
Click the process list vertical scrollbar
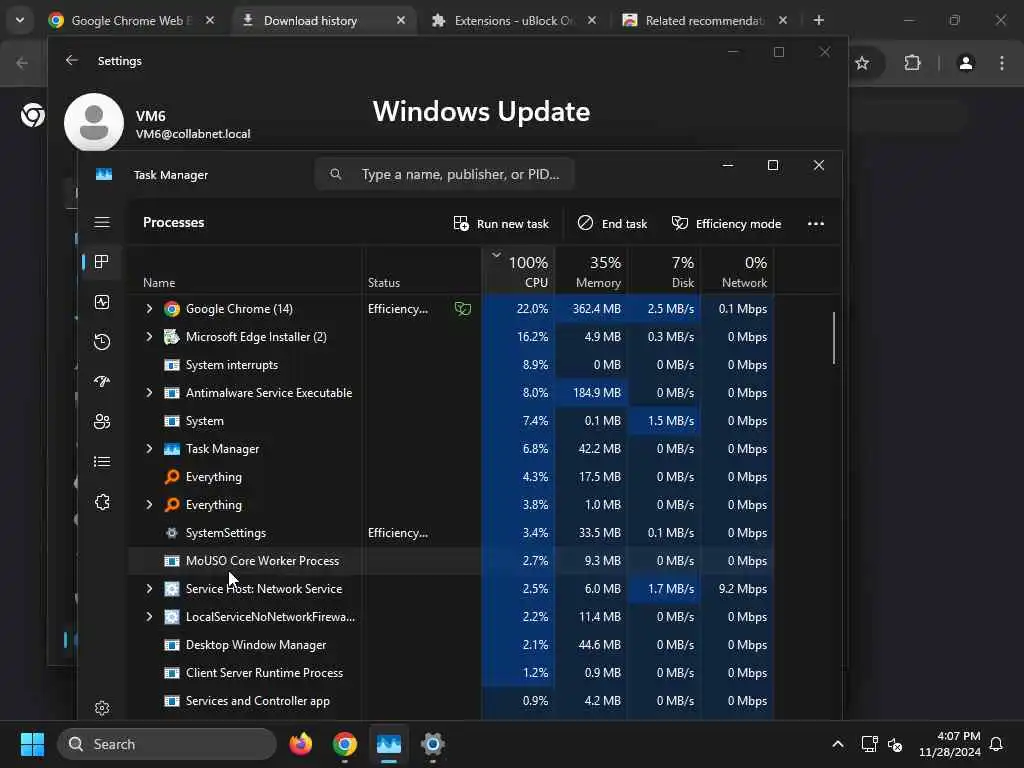pyautogui.click(x=834, y=338)
